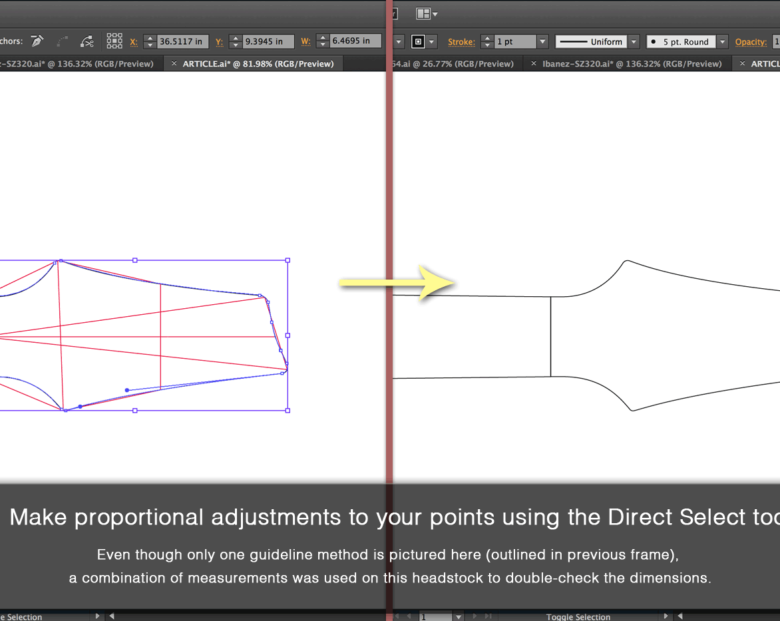Open the 5 pt. Round brush dropdown
Screen dimensions: 780x621
click(720, 42)
